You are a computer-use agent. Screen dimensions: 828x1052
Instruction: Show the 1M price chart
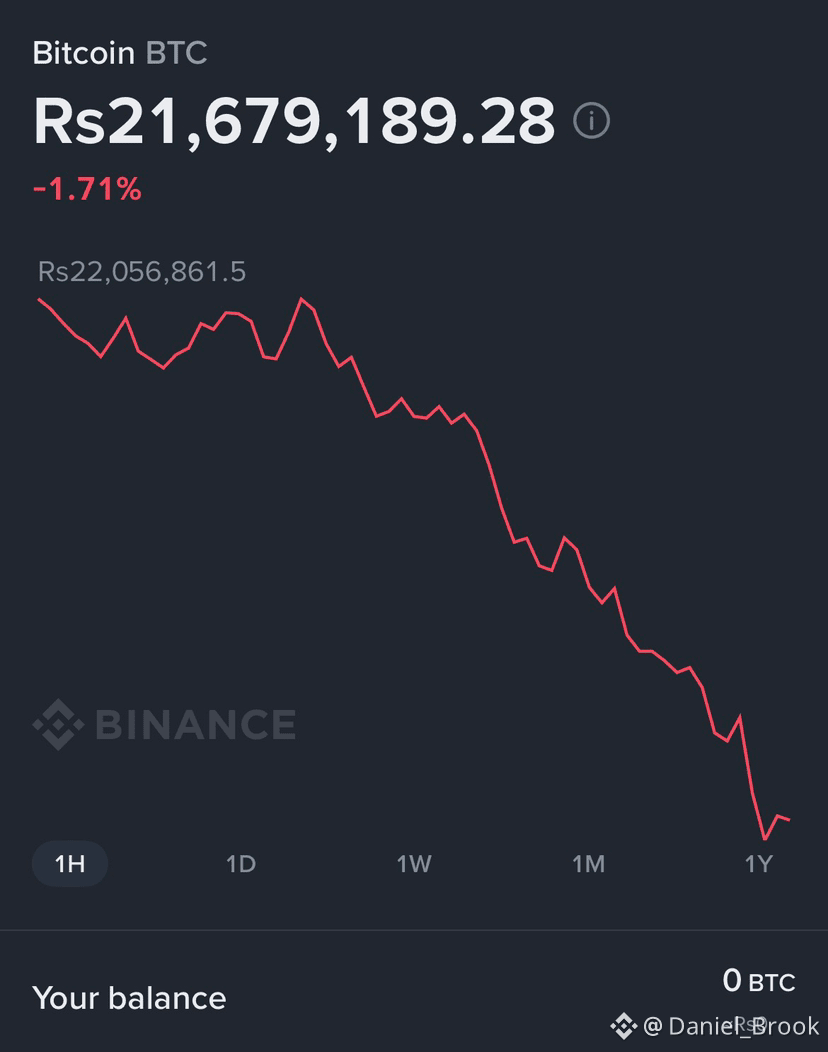tap(588, 864)
